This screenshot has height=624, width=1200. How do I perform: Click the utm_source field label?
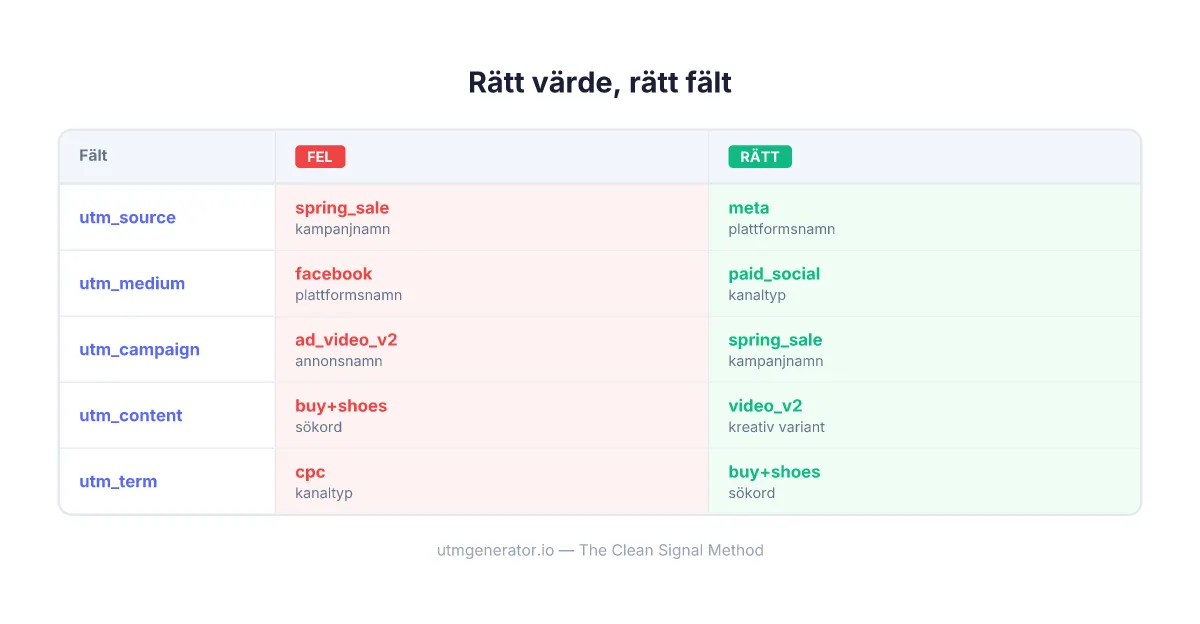pyautogui.click(x=127, y=217)
